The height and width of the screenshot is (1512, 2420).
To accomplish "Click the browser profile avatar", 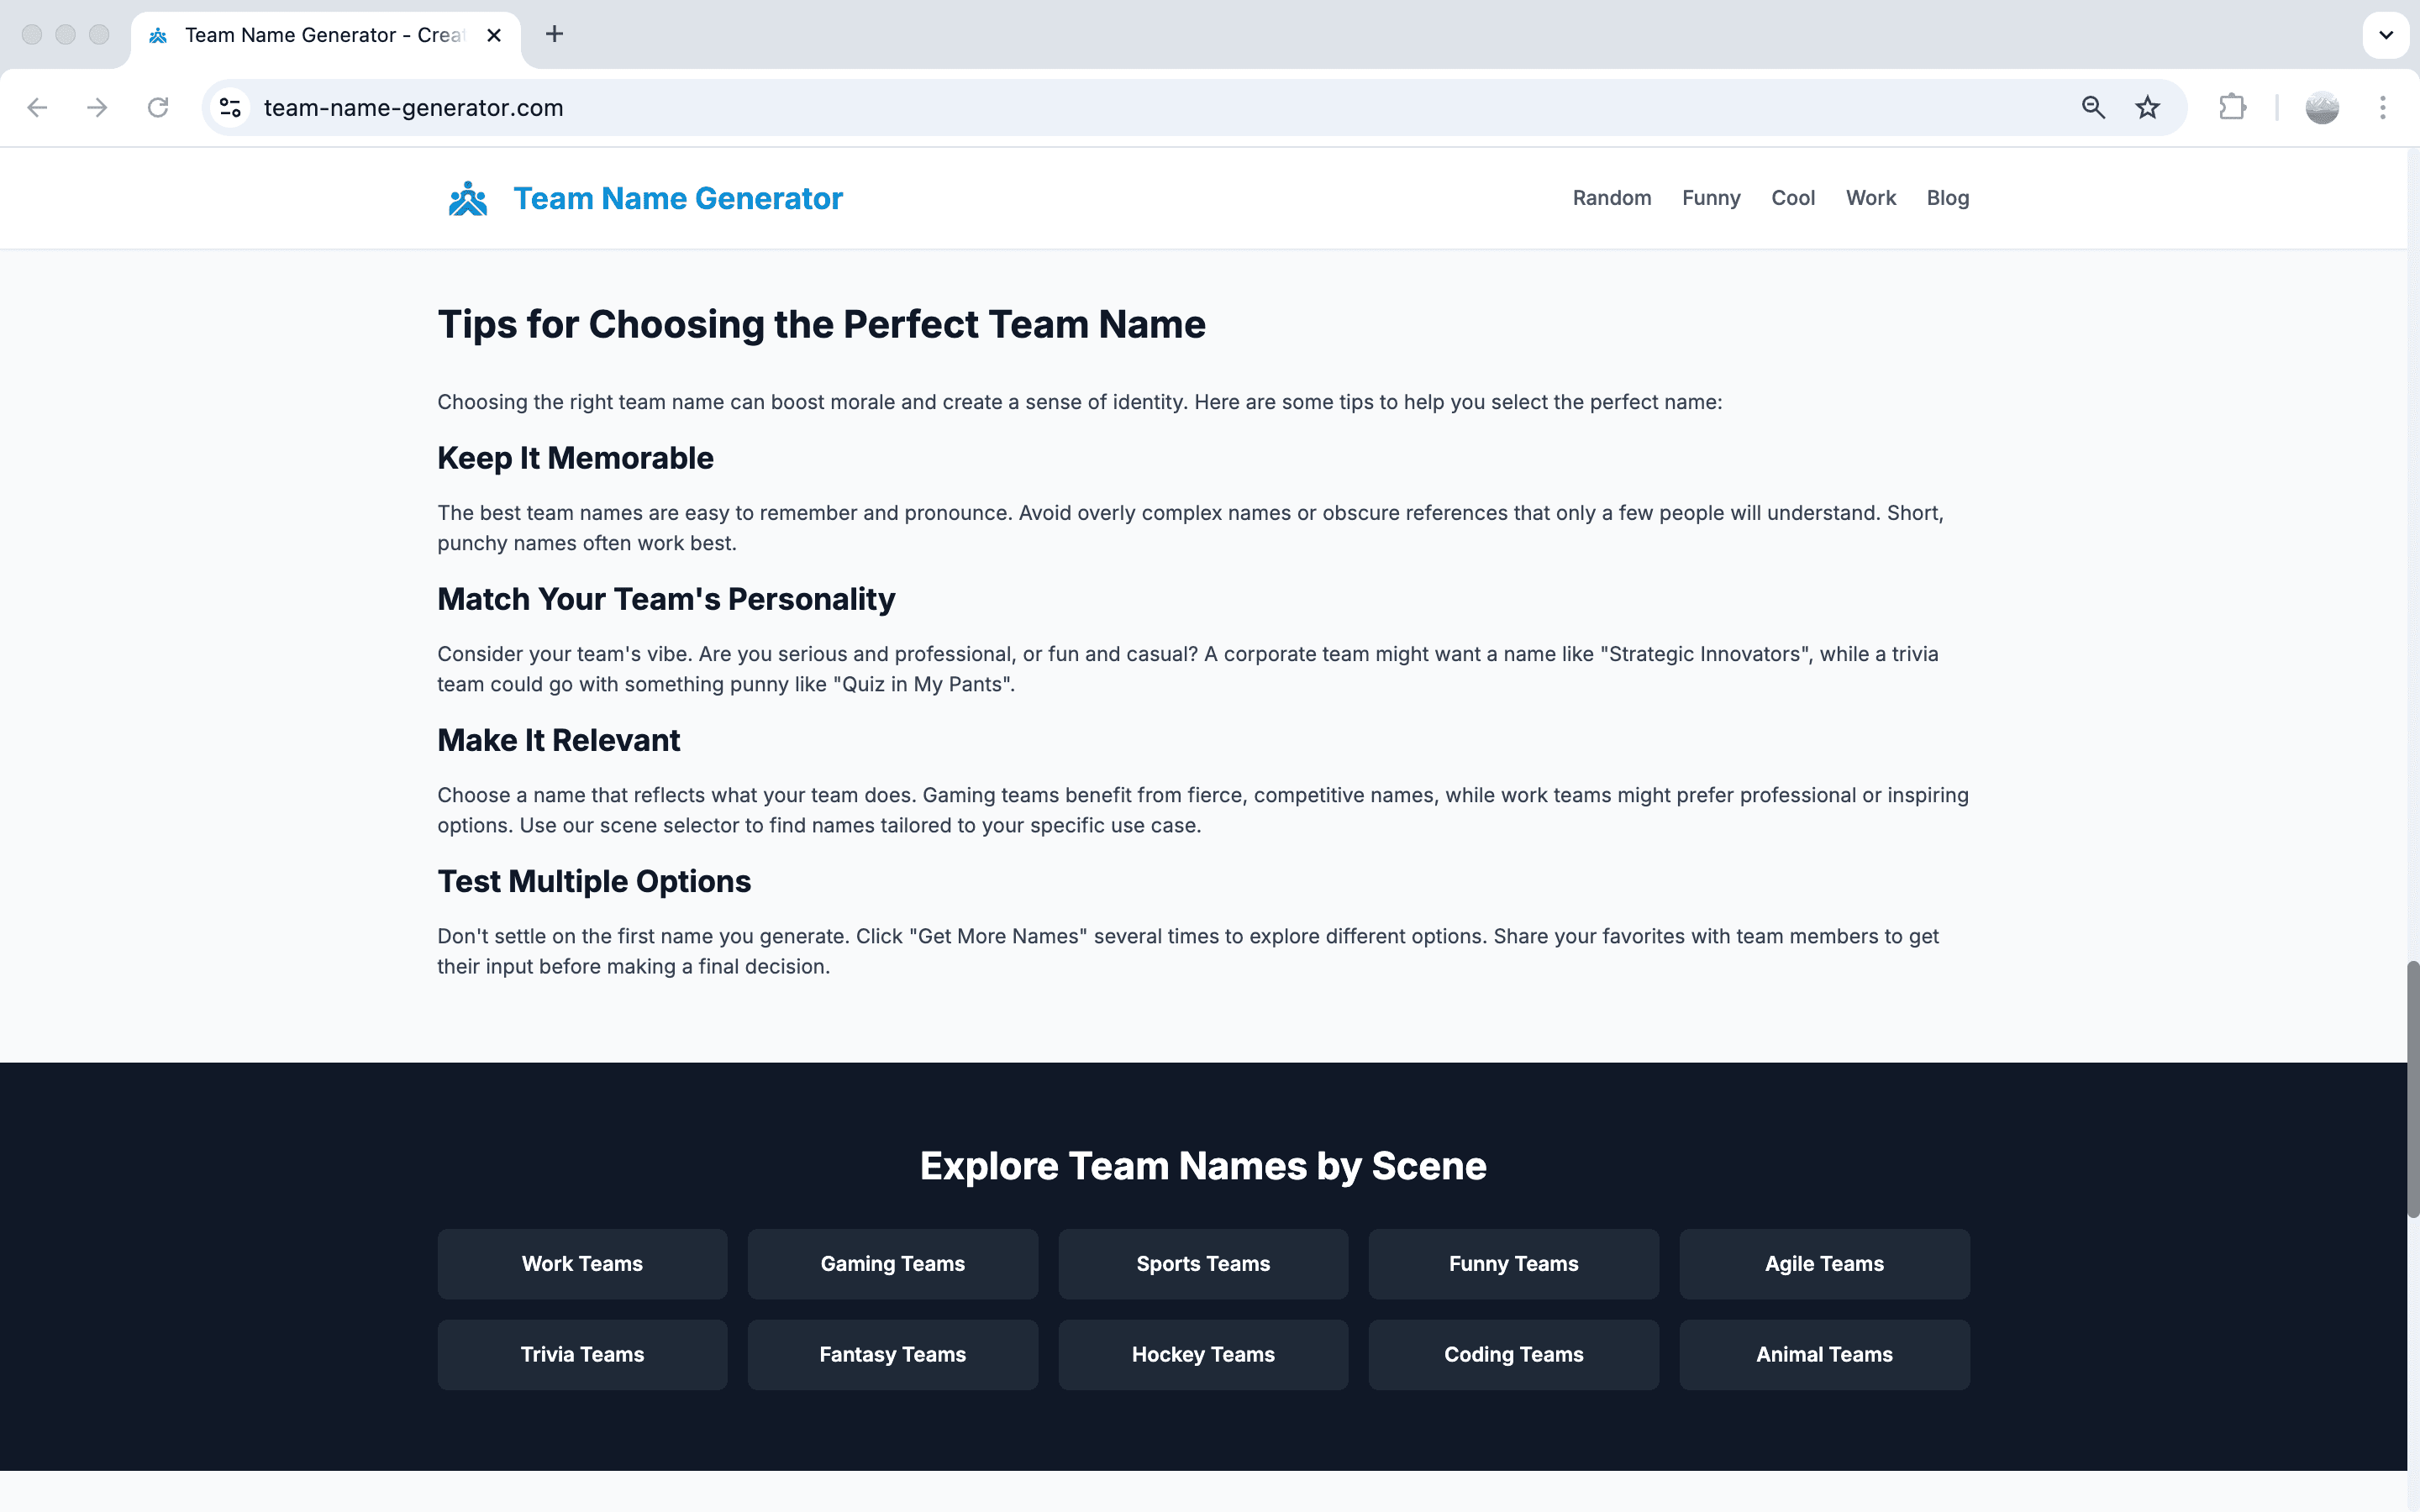I will (2322, 107).
